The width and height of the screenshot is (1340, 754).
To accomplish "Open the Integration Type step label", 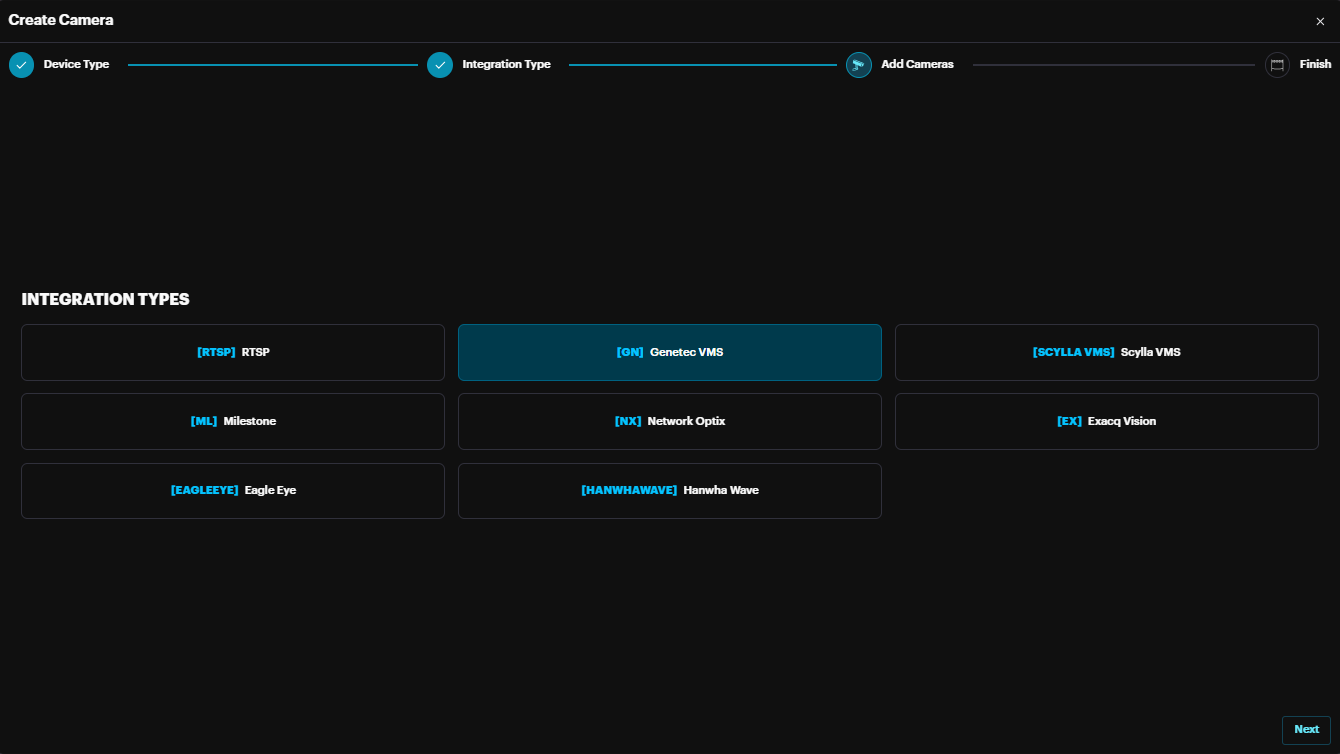I will (x=506, y=64).
